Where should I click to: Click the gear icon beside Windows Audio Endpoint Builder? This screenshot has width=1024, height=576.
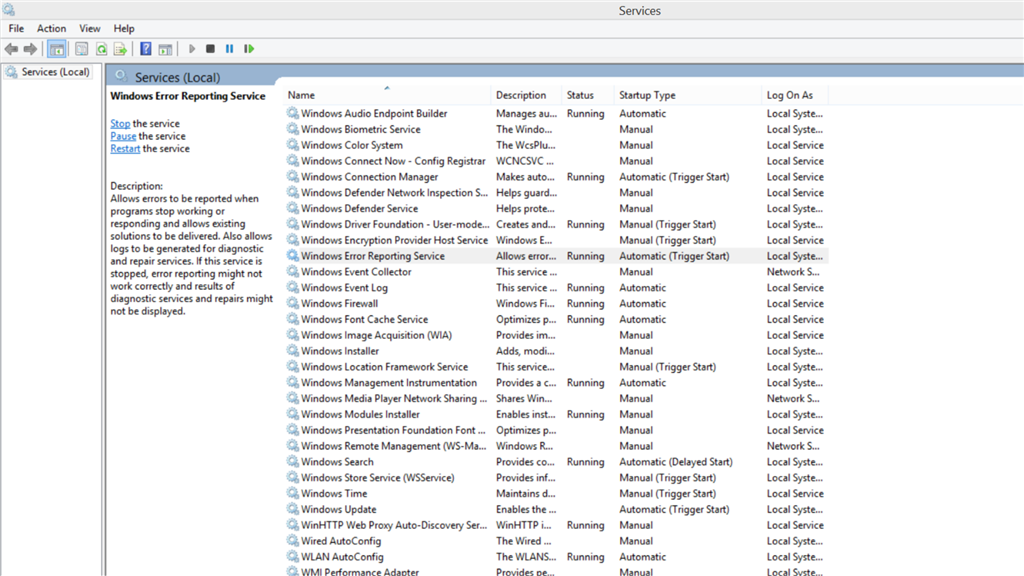point(293,113)
